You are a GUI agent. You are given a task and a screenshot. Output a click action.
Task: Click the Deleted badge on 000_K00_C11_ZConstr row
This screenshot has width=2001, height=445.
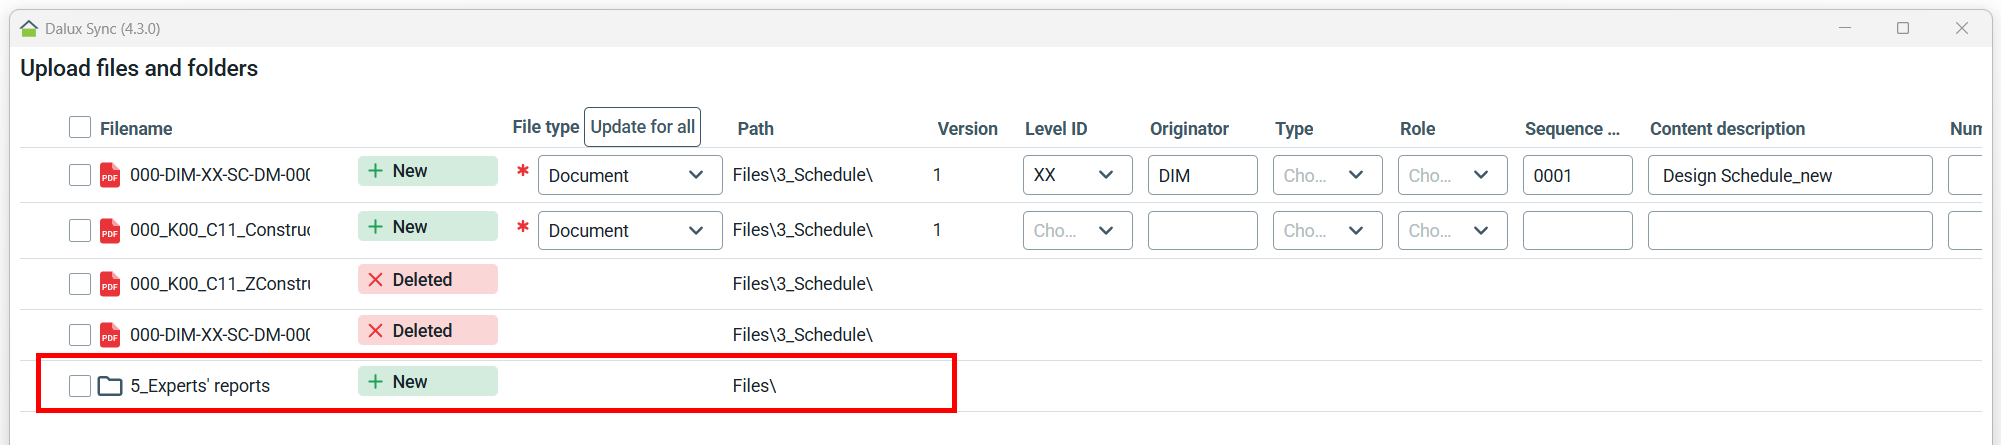tap(427, 280)
